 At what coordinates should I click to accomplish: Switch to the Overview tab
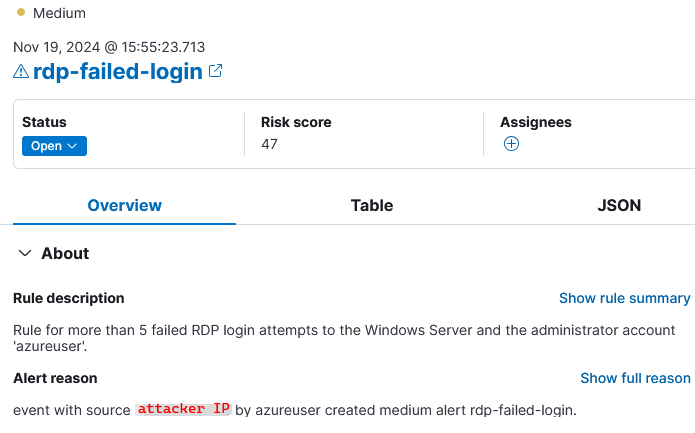(x=125, y=205)
